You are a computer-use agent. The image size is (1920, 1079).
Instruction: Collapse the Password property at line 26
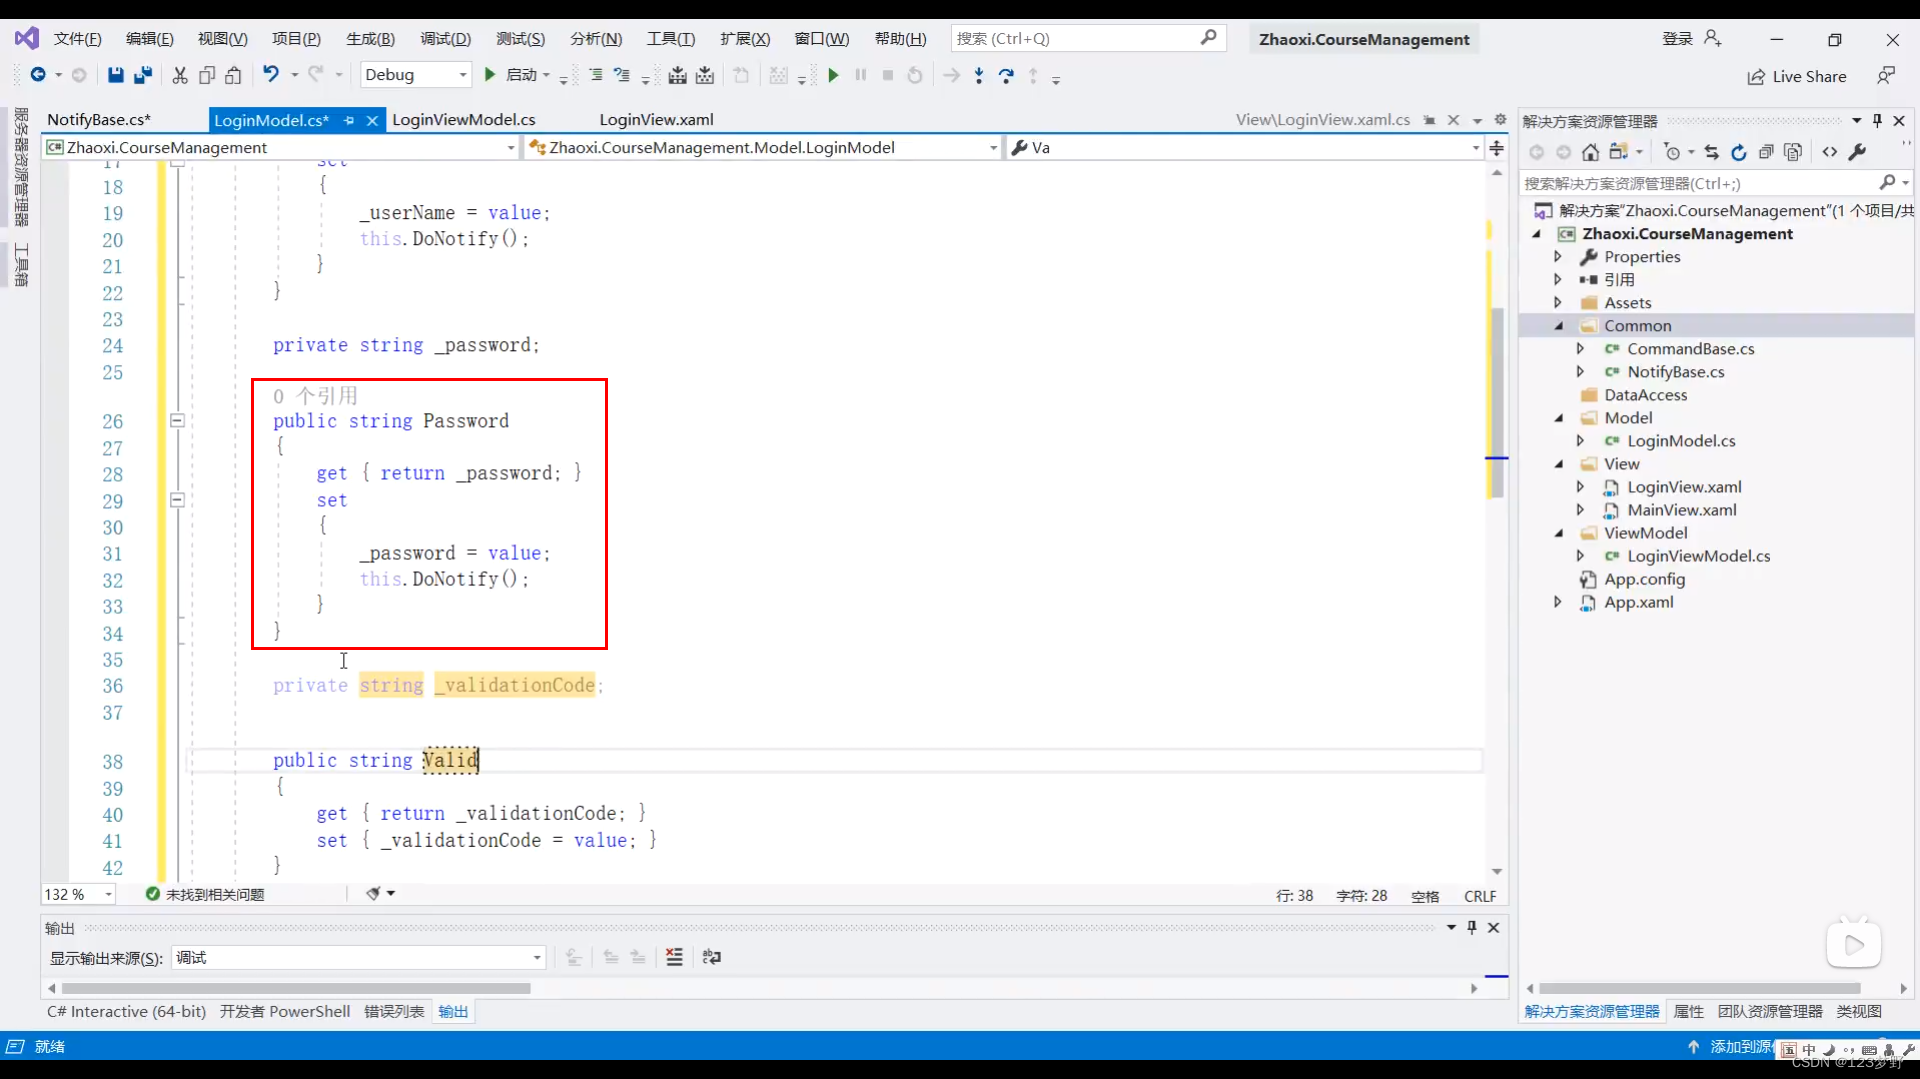pos(177,421)
